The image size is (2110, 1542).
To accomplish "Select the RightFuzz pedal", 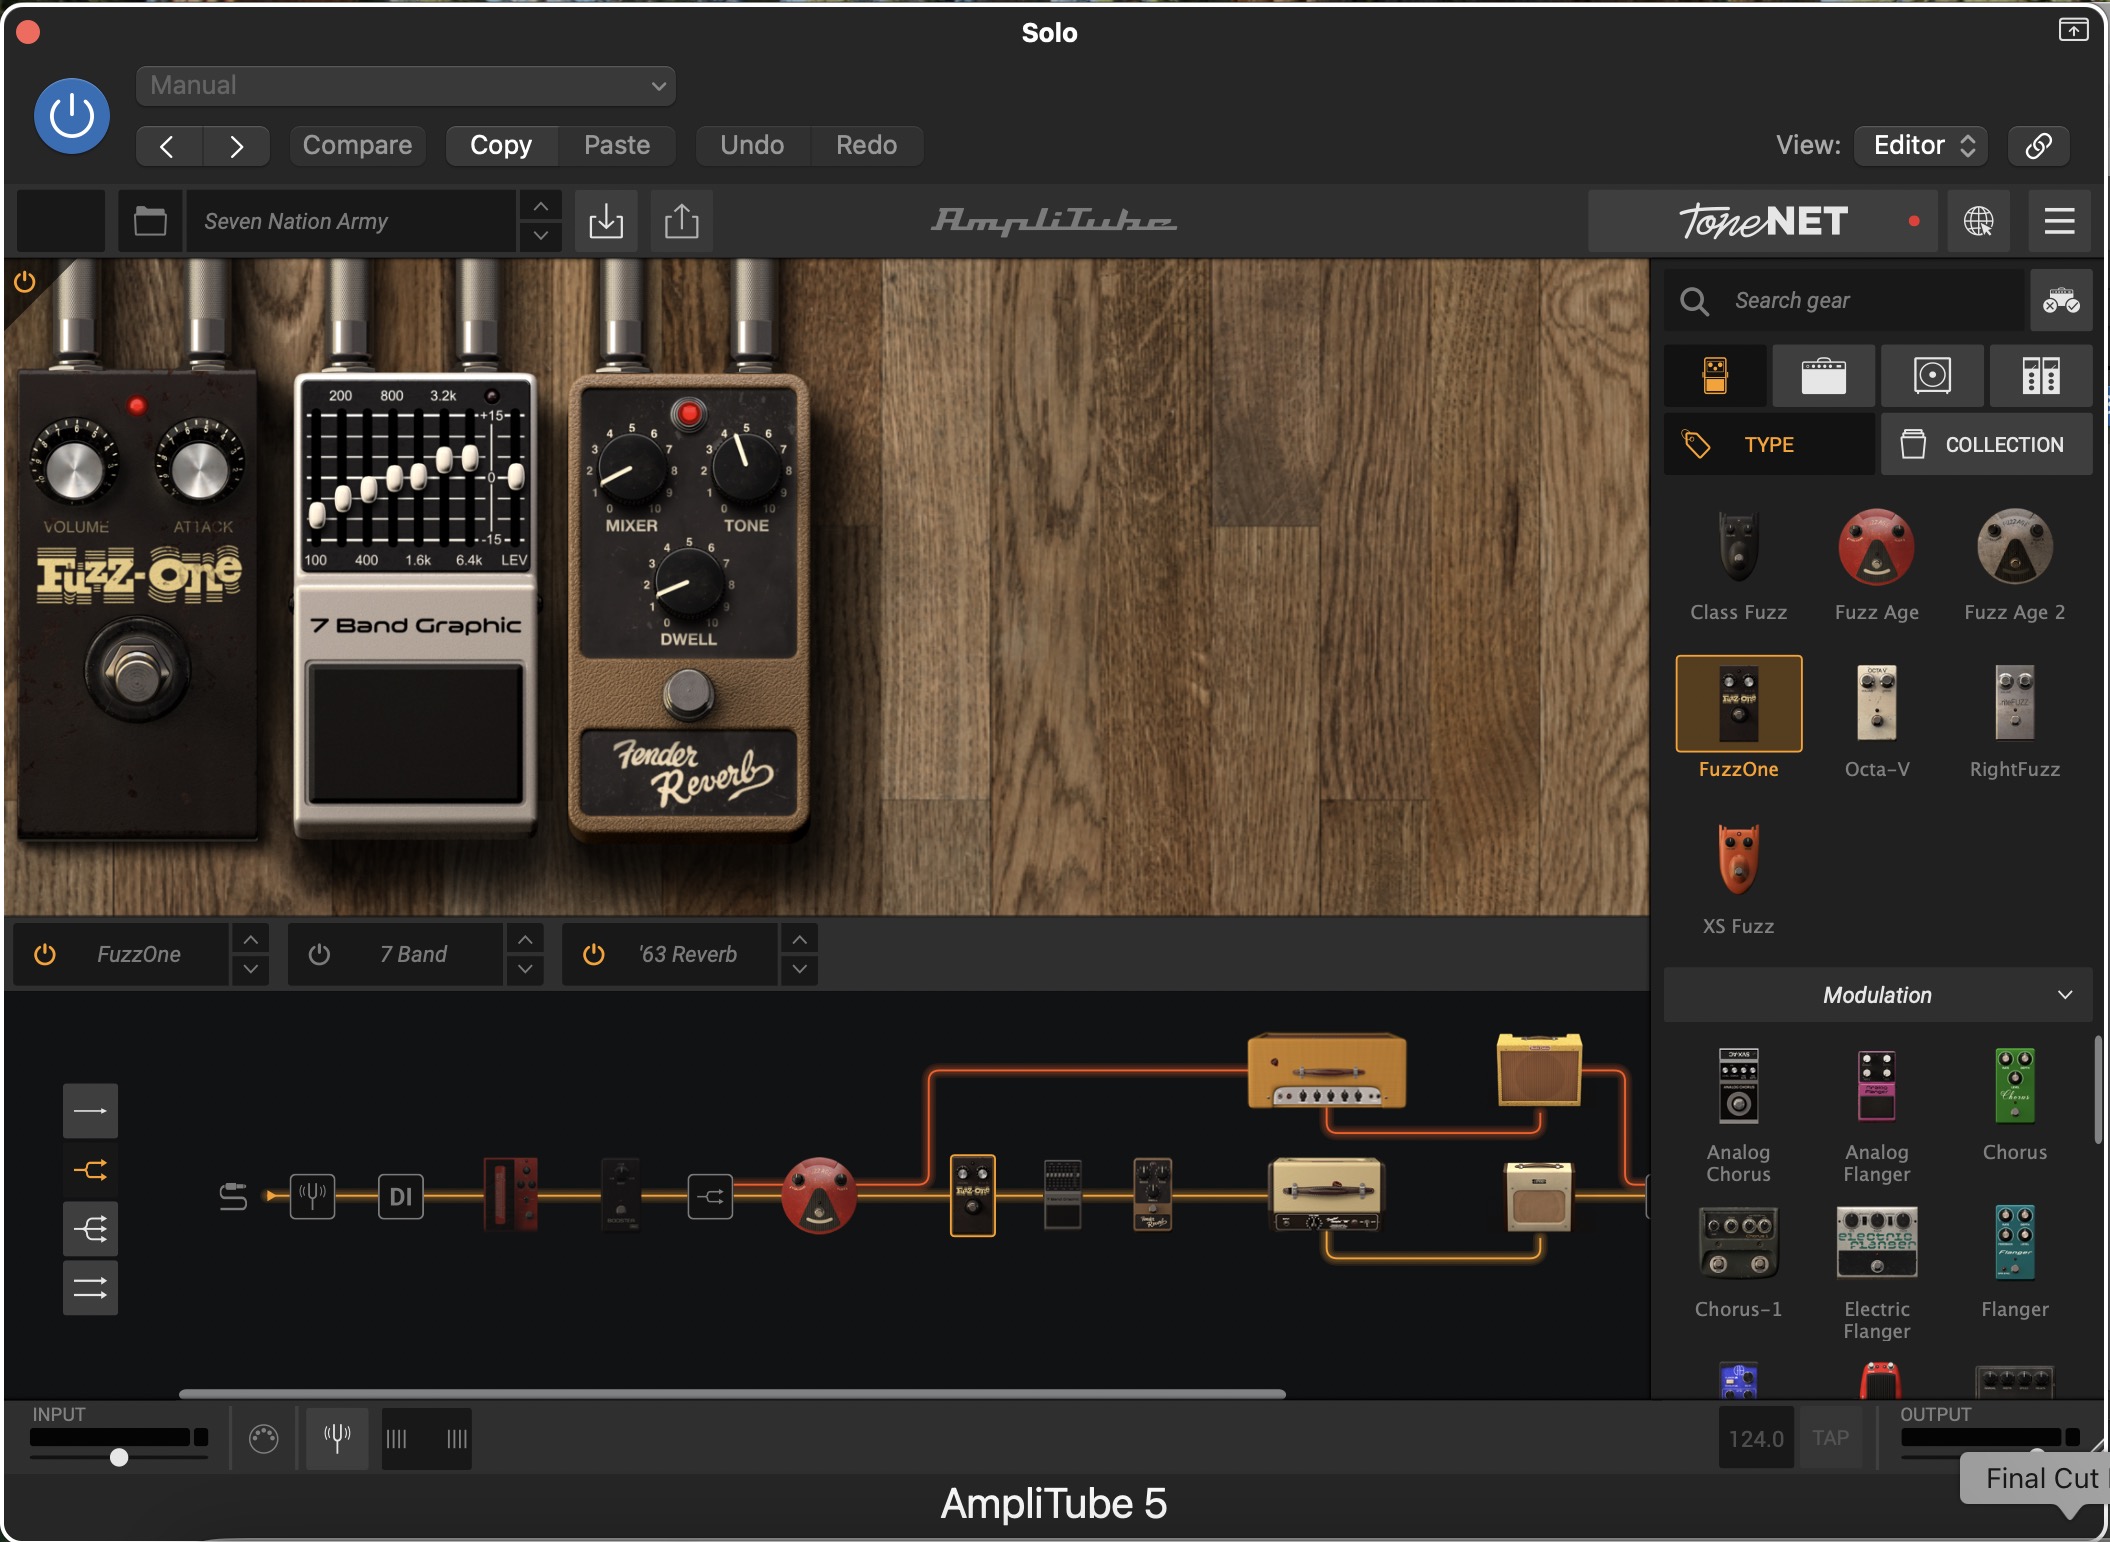I will 2014,720.
